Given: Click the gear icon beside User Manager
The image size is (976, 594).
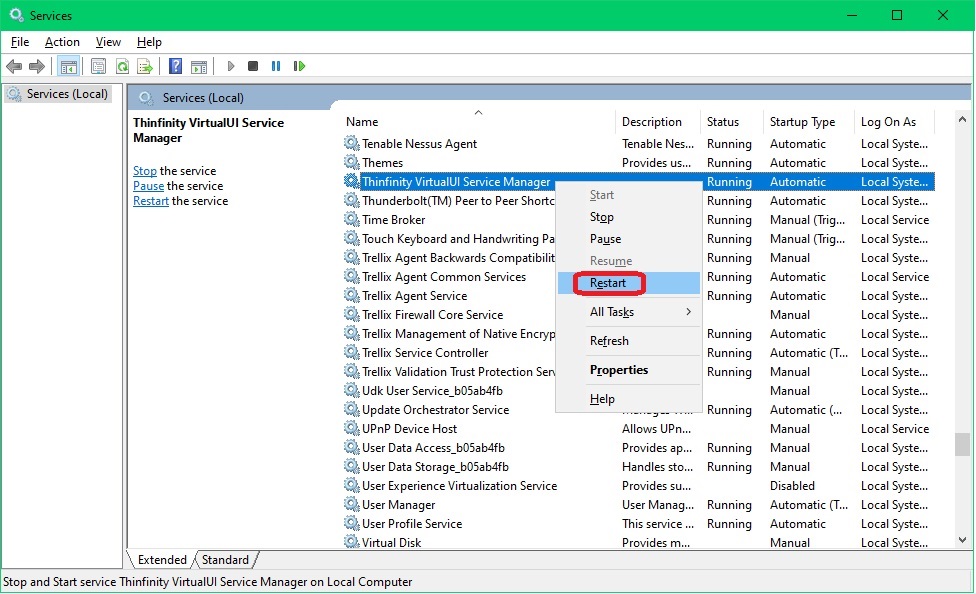Looking at the screenshot, I should tap(352, 504).
